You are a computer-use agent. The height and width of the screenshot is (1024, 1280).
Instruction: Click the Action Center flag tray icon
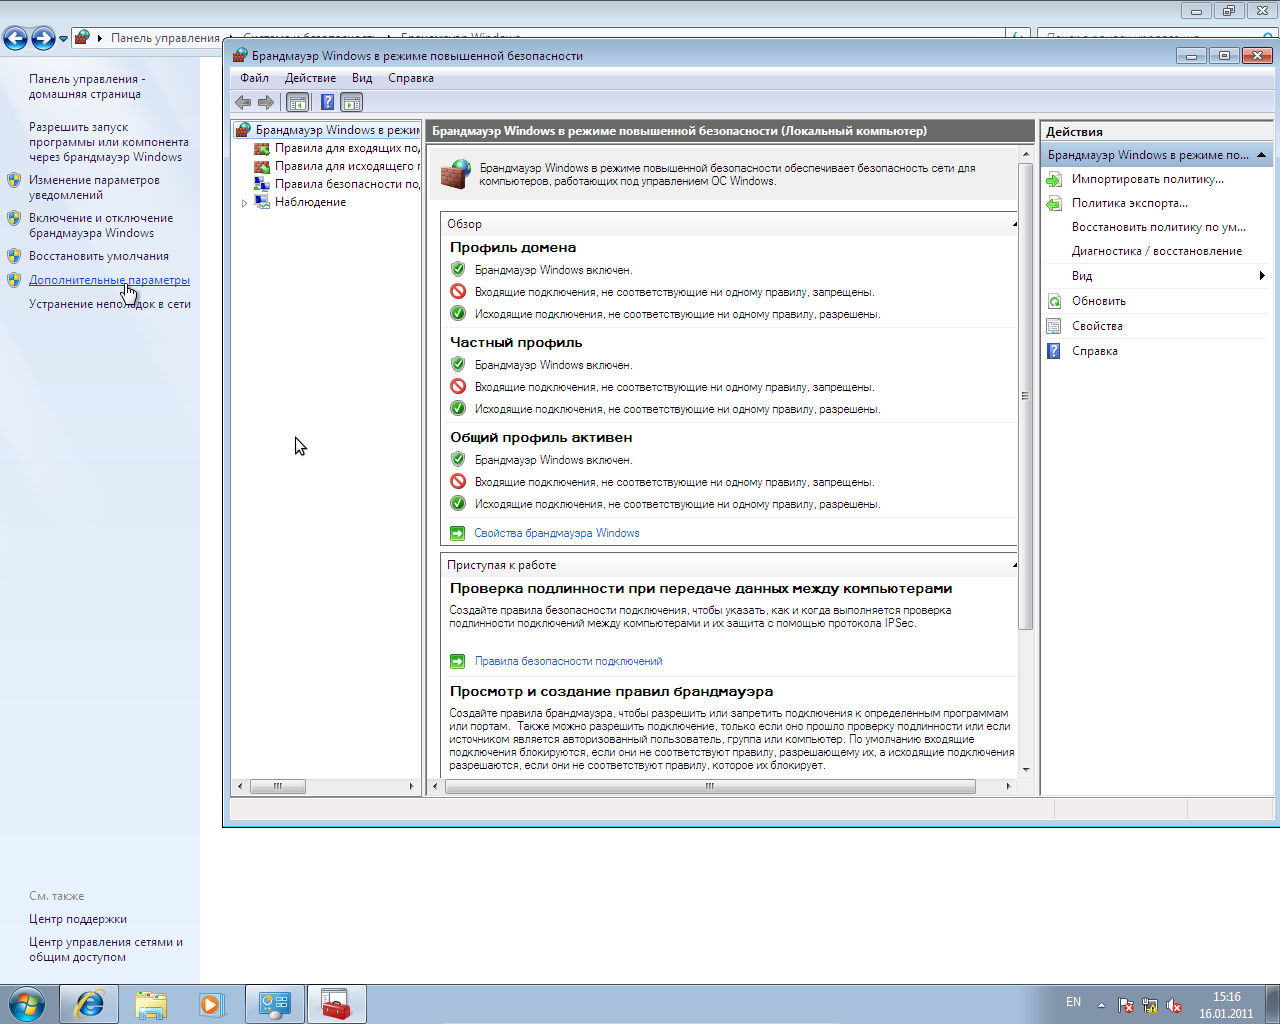(1126, 1005)
